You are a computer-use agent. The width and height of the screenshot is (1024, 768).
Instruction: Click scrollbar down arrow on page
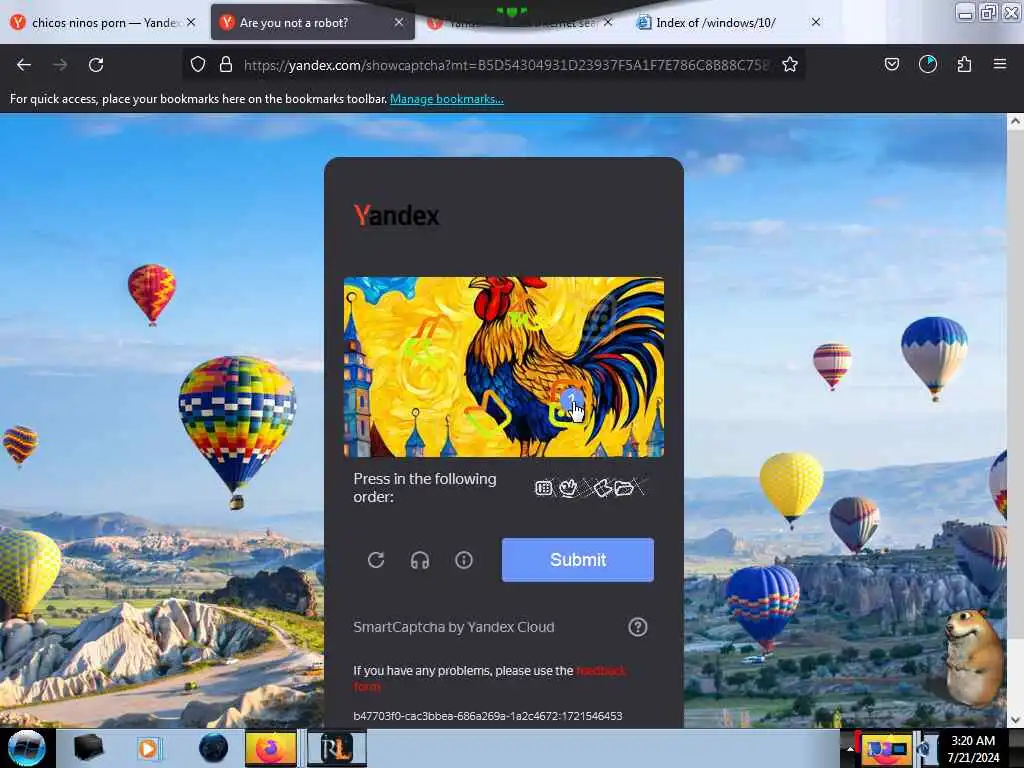click(x=1015, y=720)
